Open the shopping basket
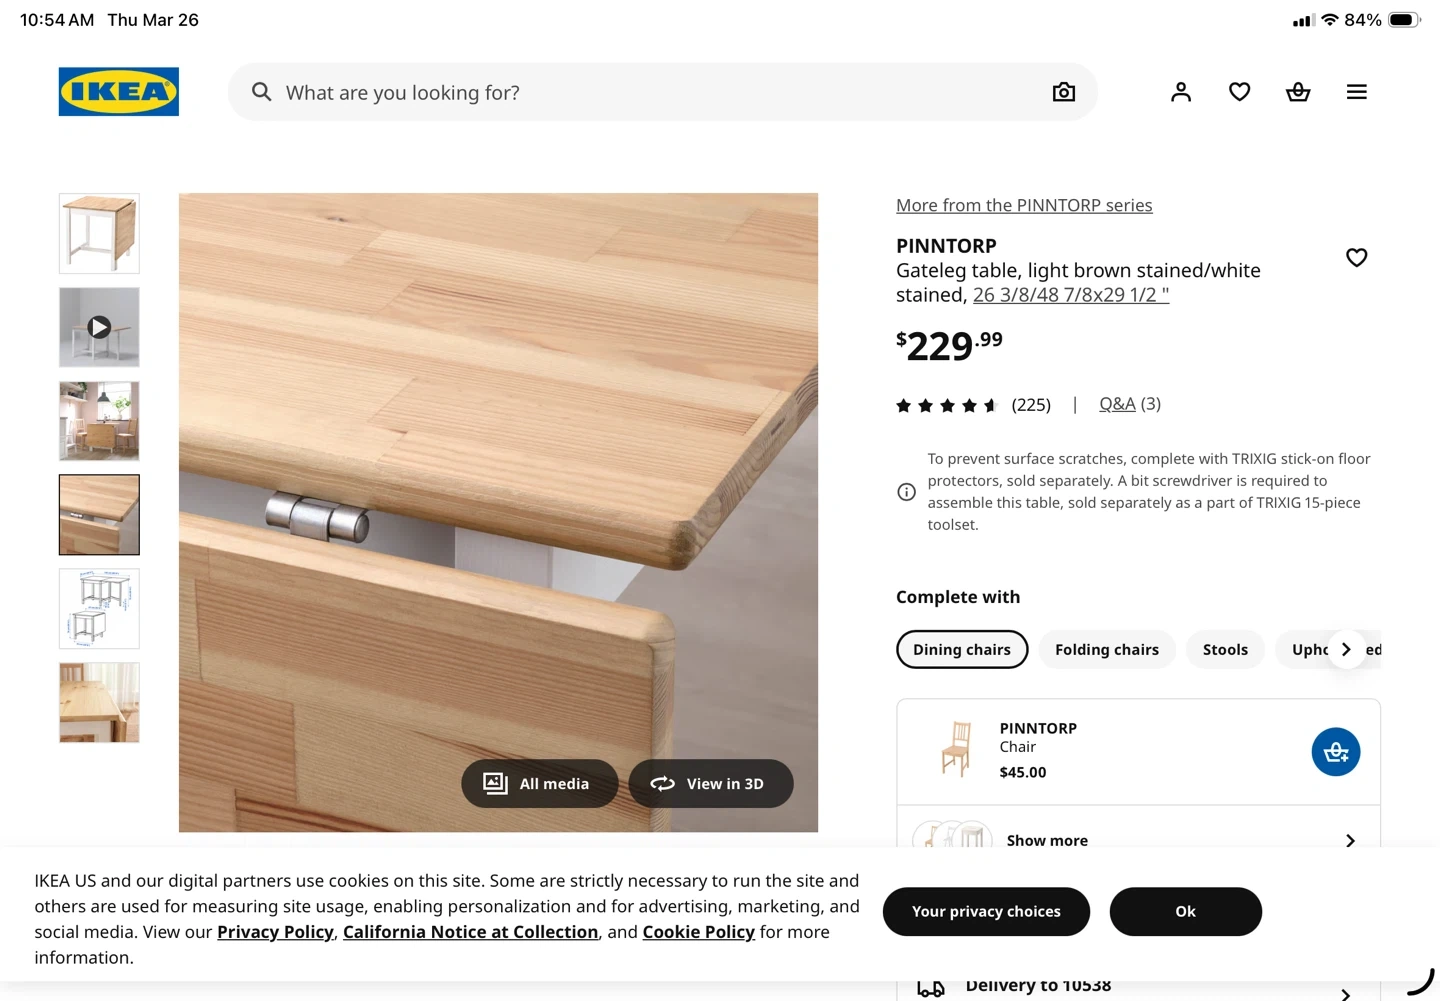This screenshot has width=1440, height=1001. [1298, 92]
